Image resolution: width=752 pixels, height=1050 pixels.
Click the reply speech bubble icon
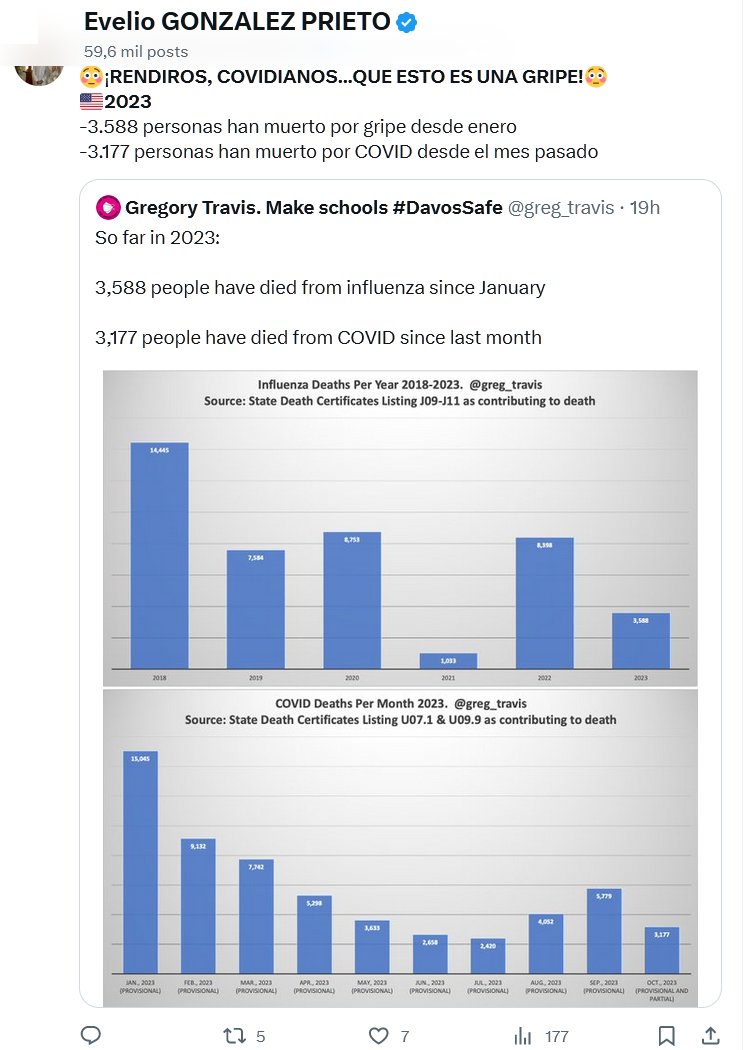pyautogui.click(x=90, y=1035)
